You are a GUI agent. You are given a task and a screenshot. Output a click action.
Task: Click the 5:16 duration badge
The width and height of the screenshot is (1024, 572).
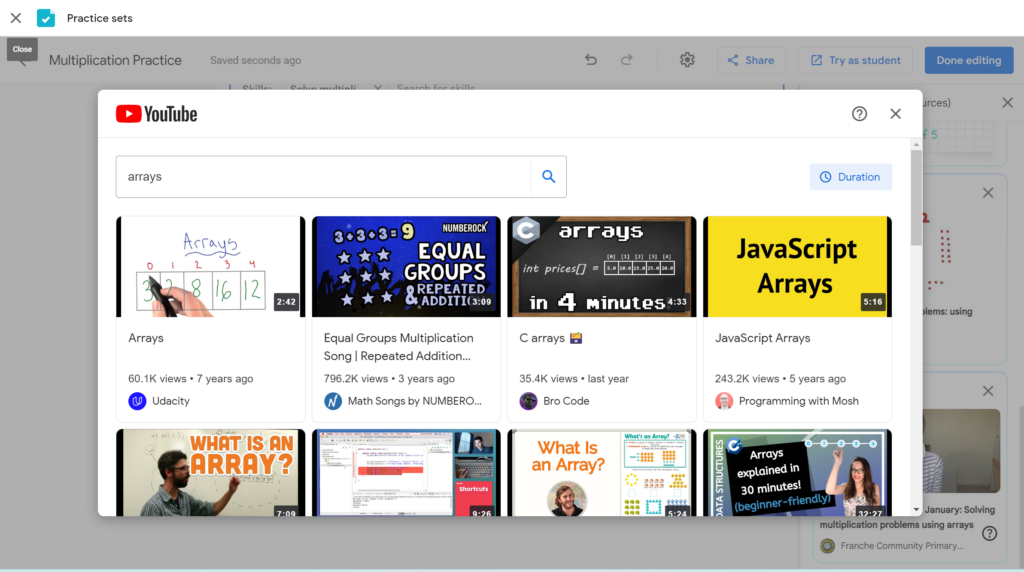872,302
